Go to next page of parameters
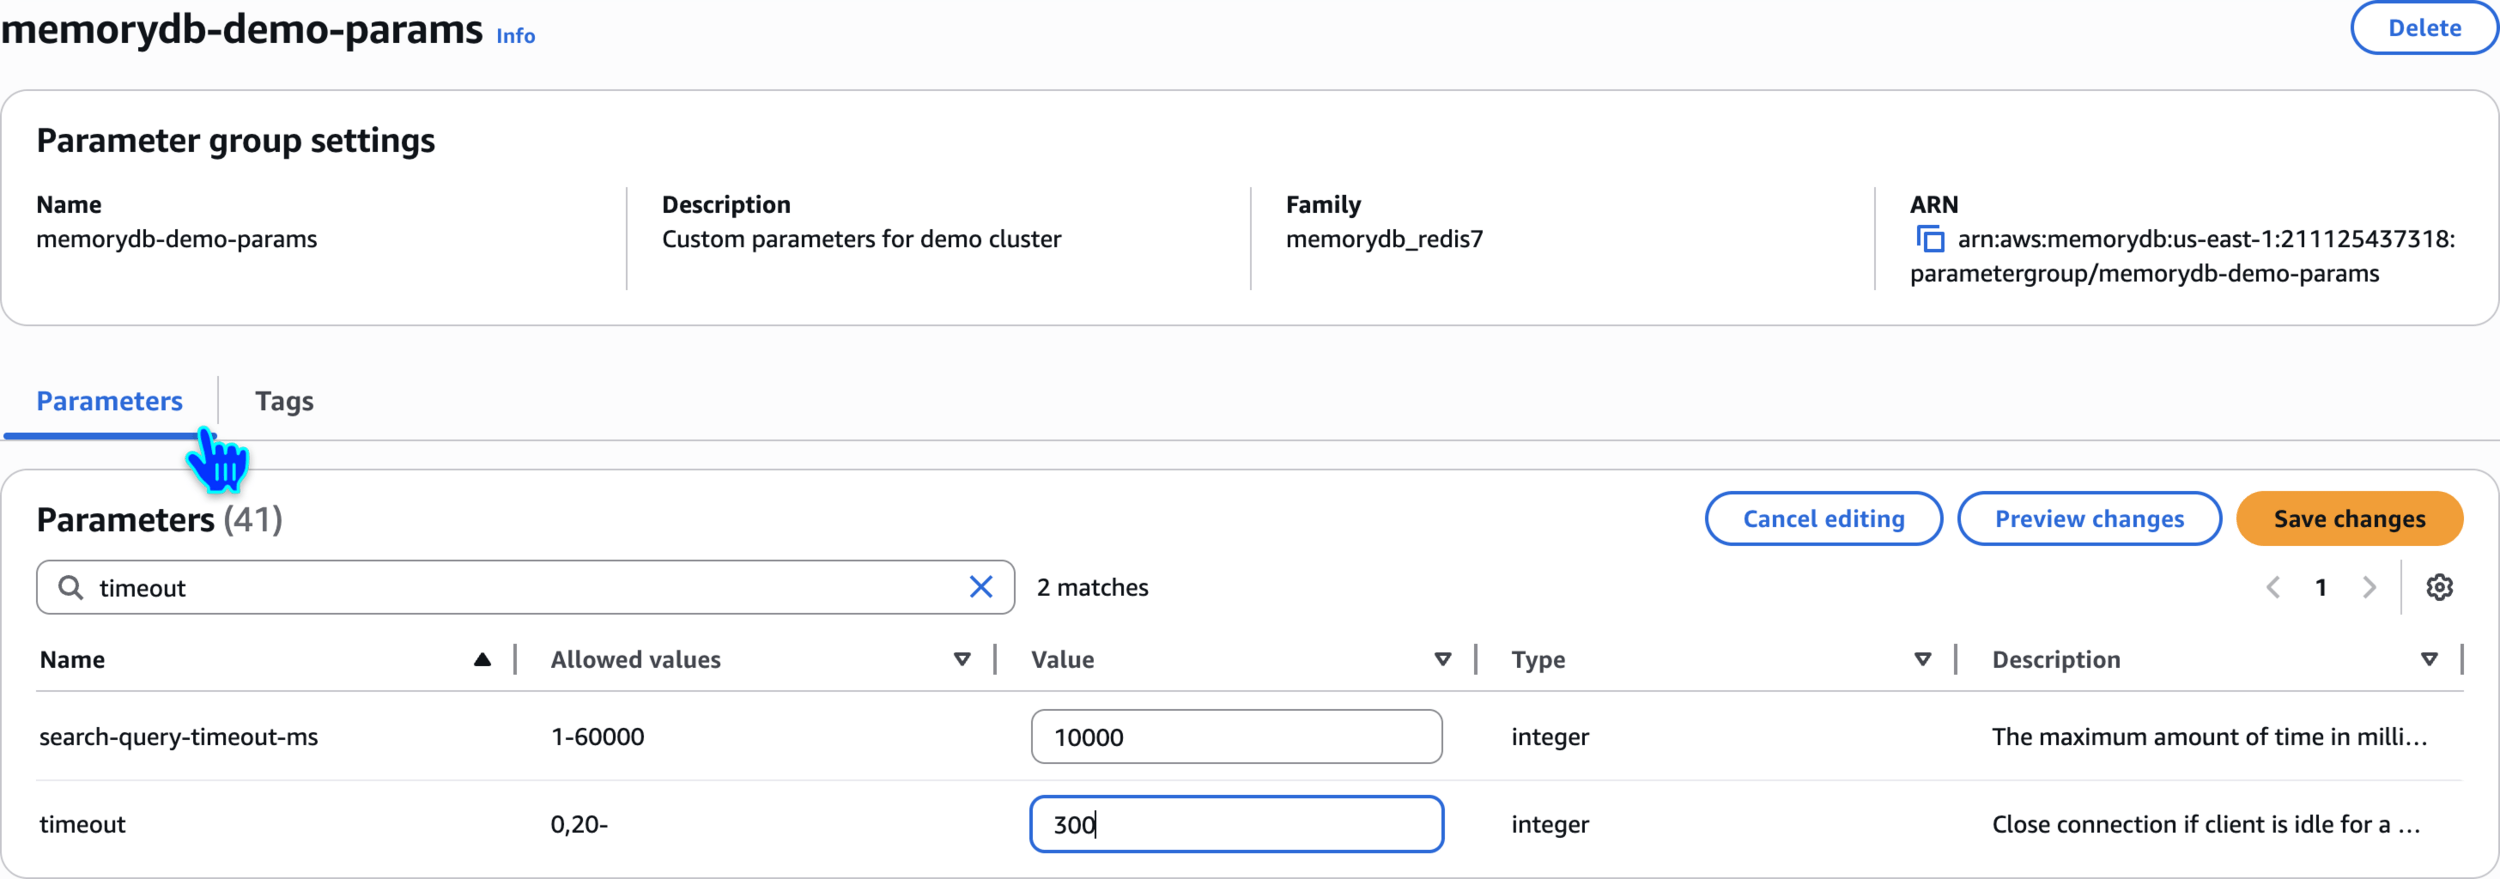 pyautogui.click(x=2369, y=587)
